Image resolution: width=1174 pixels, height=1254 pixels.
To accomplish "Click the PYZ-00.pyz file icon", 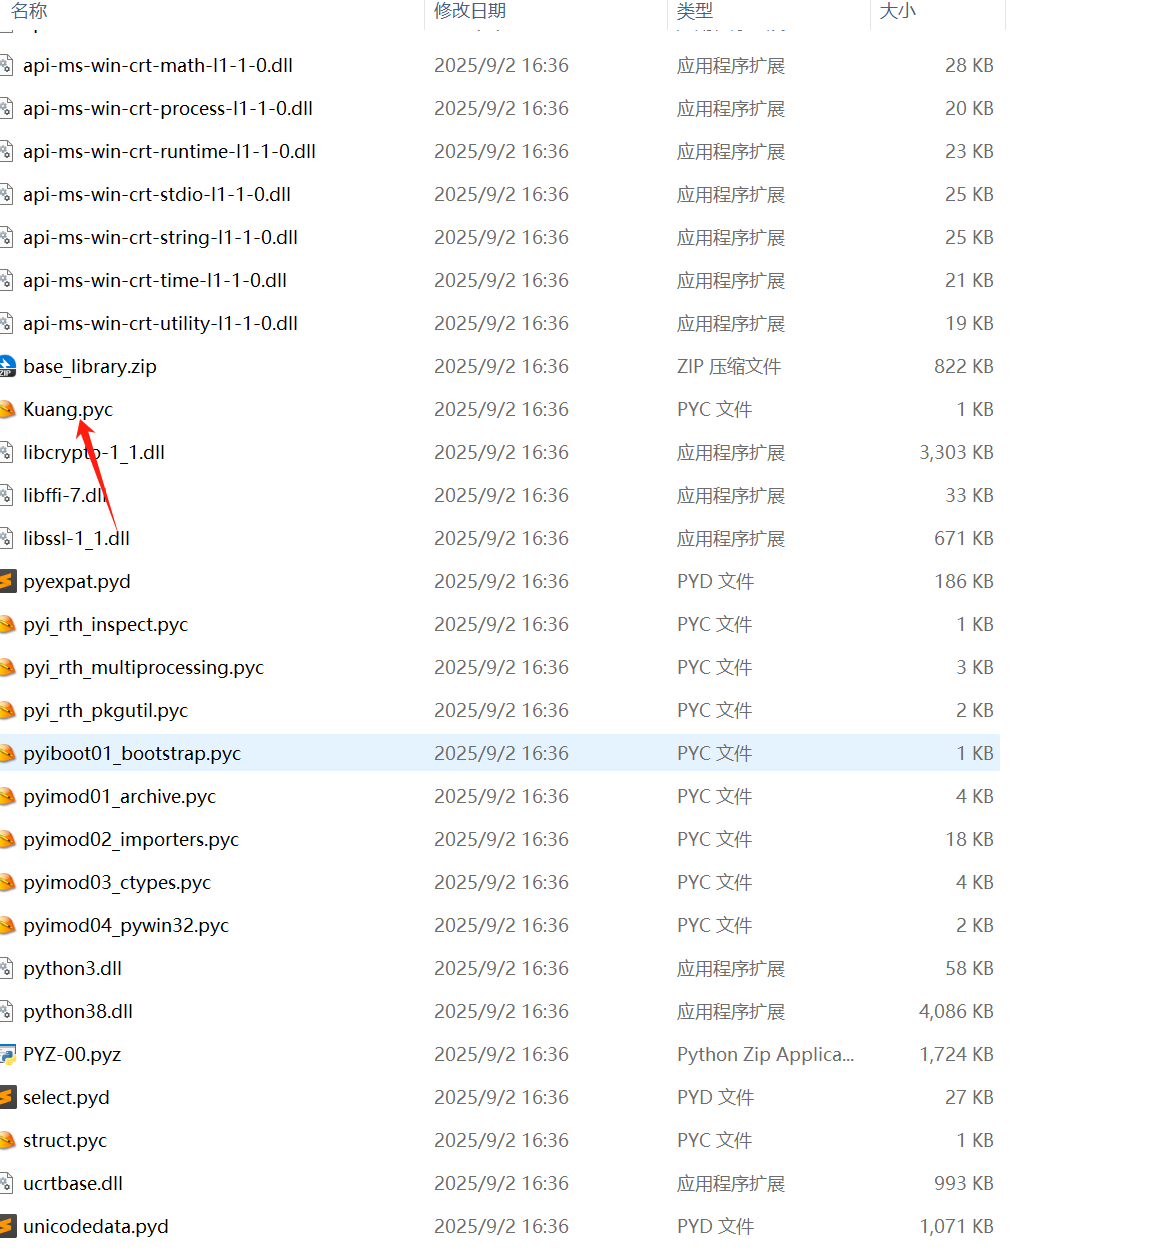I will click(x=7, y=1055).
